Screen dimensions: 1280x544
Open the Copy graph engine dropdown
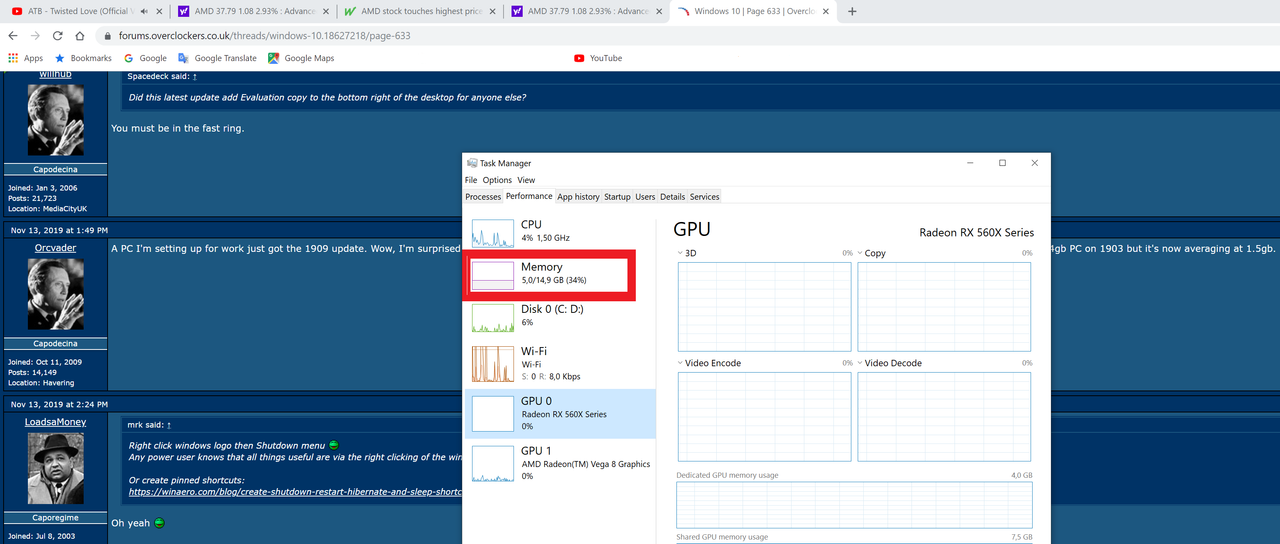click(861, 253)
